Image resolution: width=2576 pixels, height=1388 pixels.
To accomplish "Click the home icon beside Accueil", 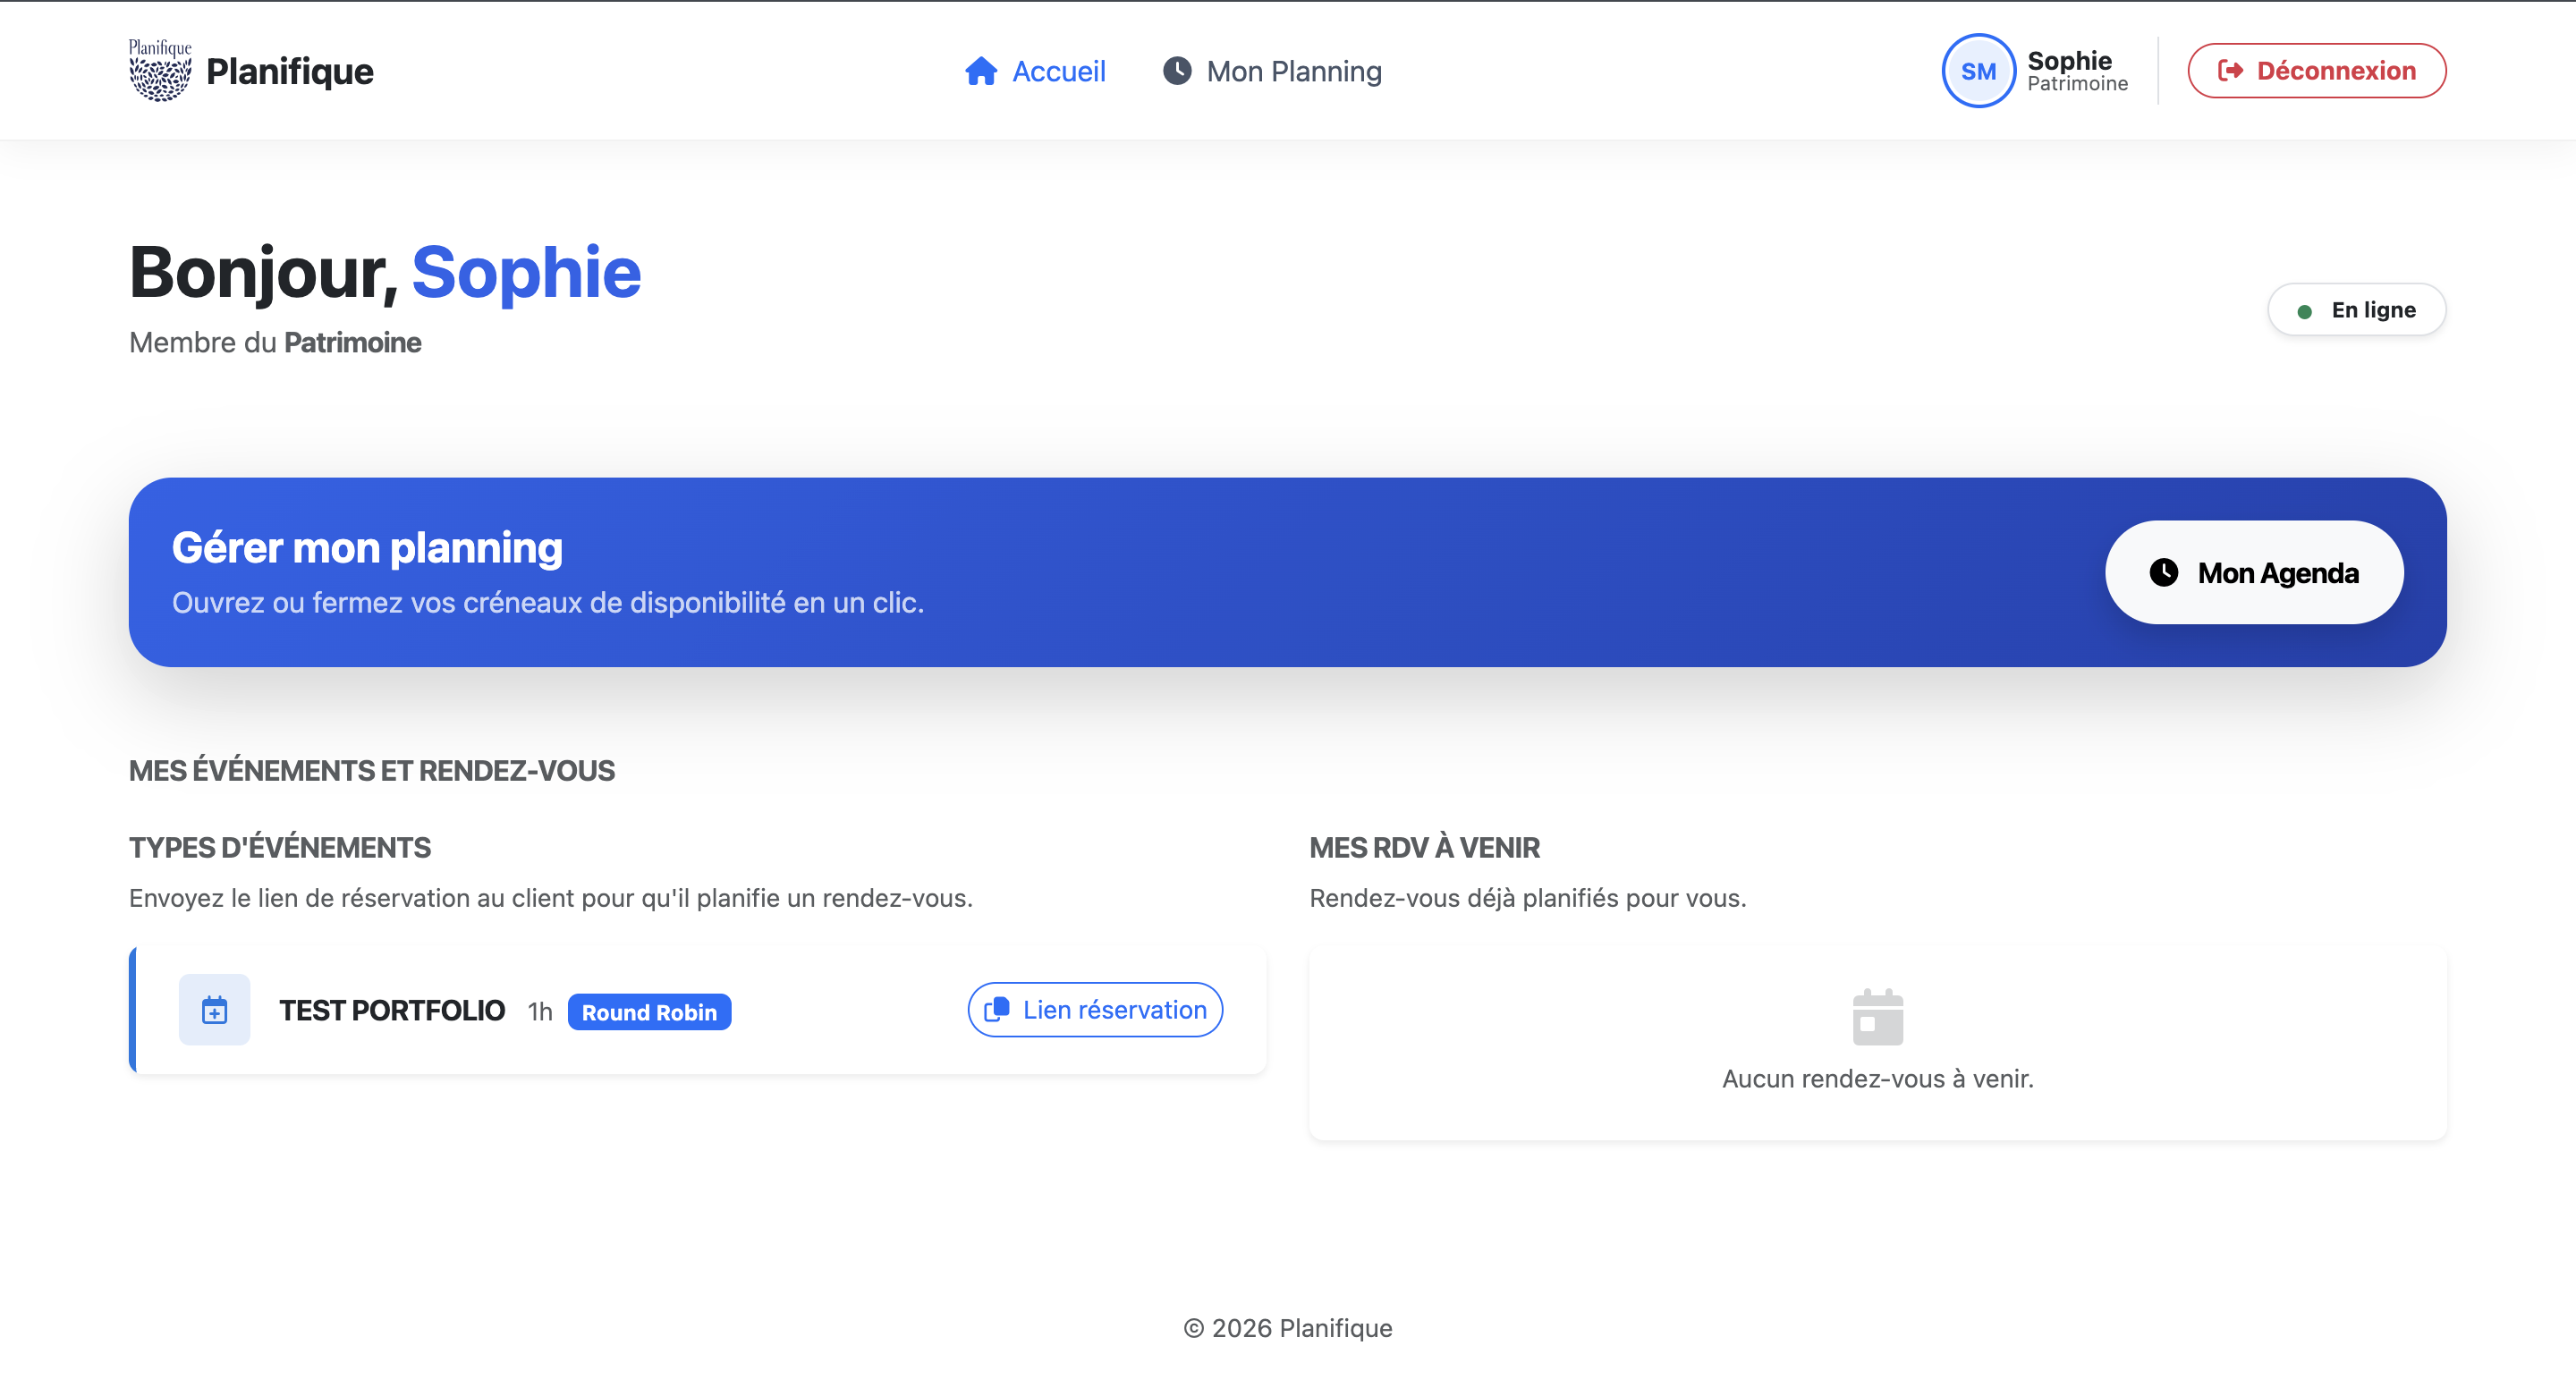I will [981, 71].
